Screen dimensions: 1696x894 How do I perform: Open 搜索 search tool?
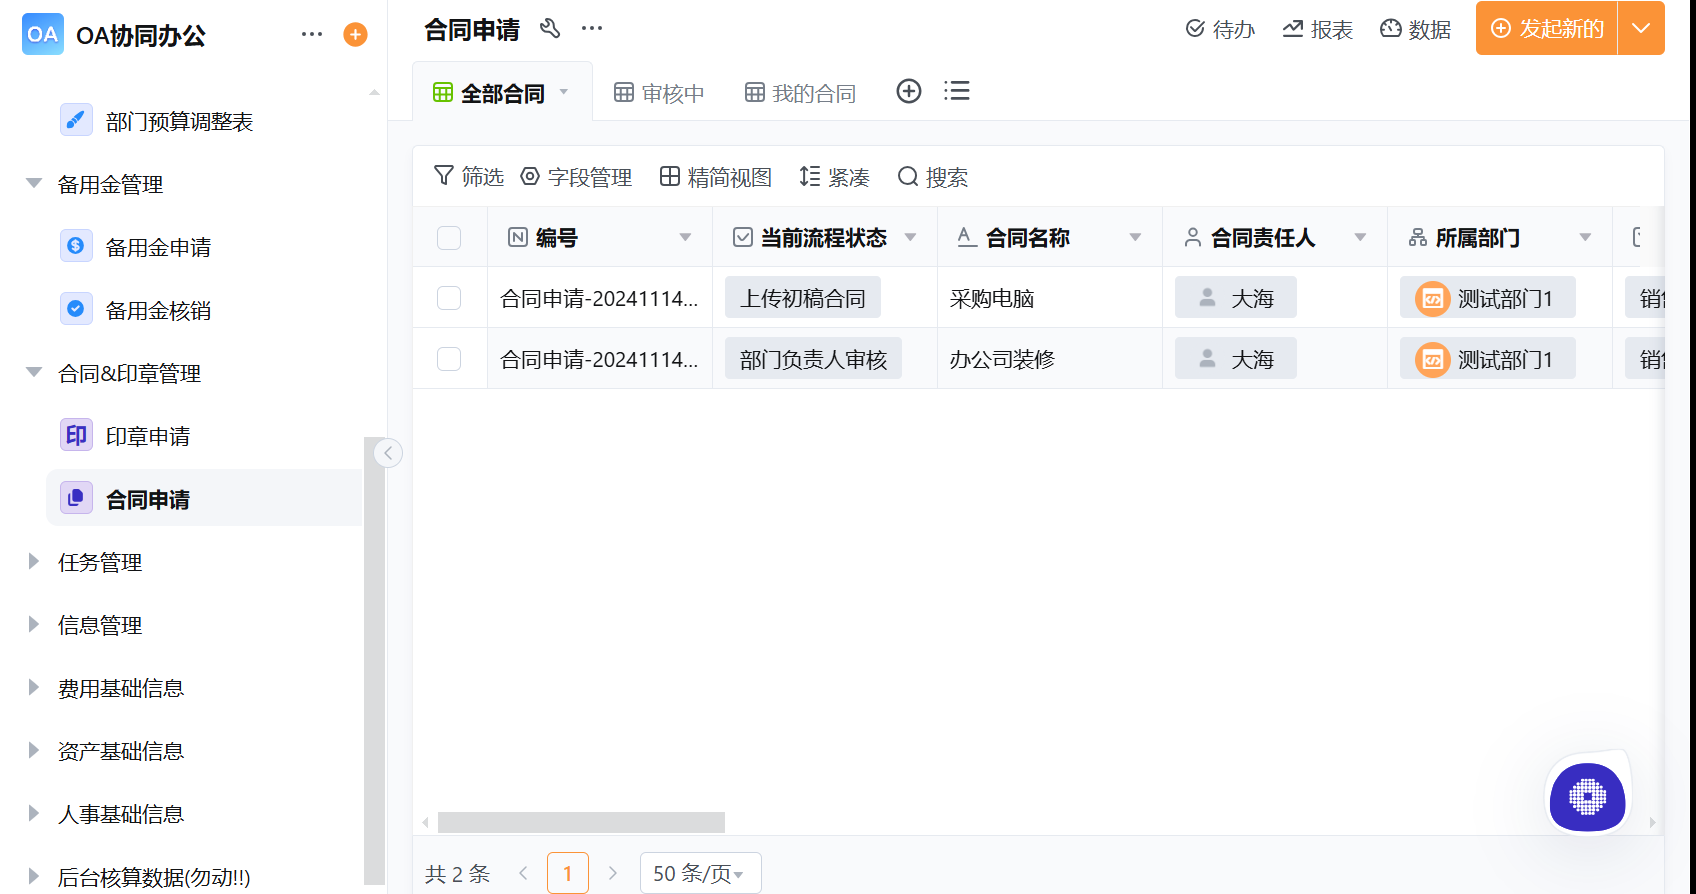pos(932,177)
